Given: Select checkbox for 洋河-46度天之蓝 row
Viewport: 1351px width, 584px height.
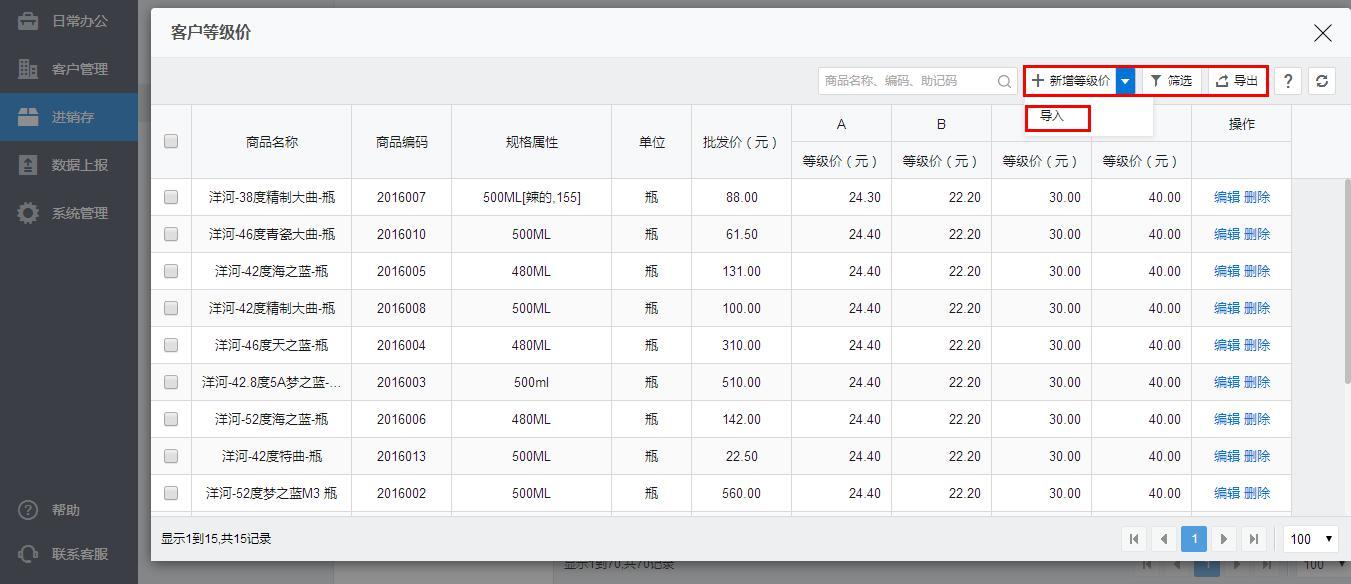Looking at the screenshot, I should (171, 345).
